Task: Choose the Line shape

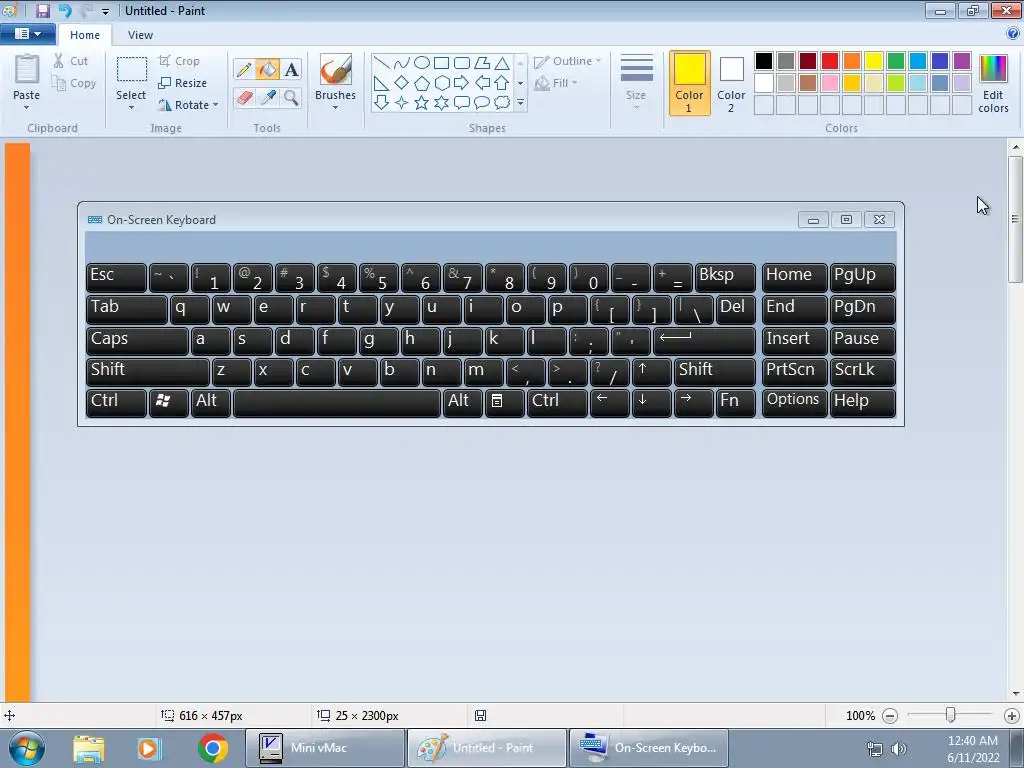Action: pyautogui.click(x=382, y=63)
